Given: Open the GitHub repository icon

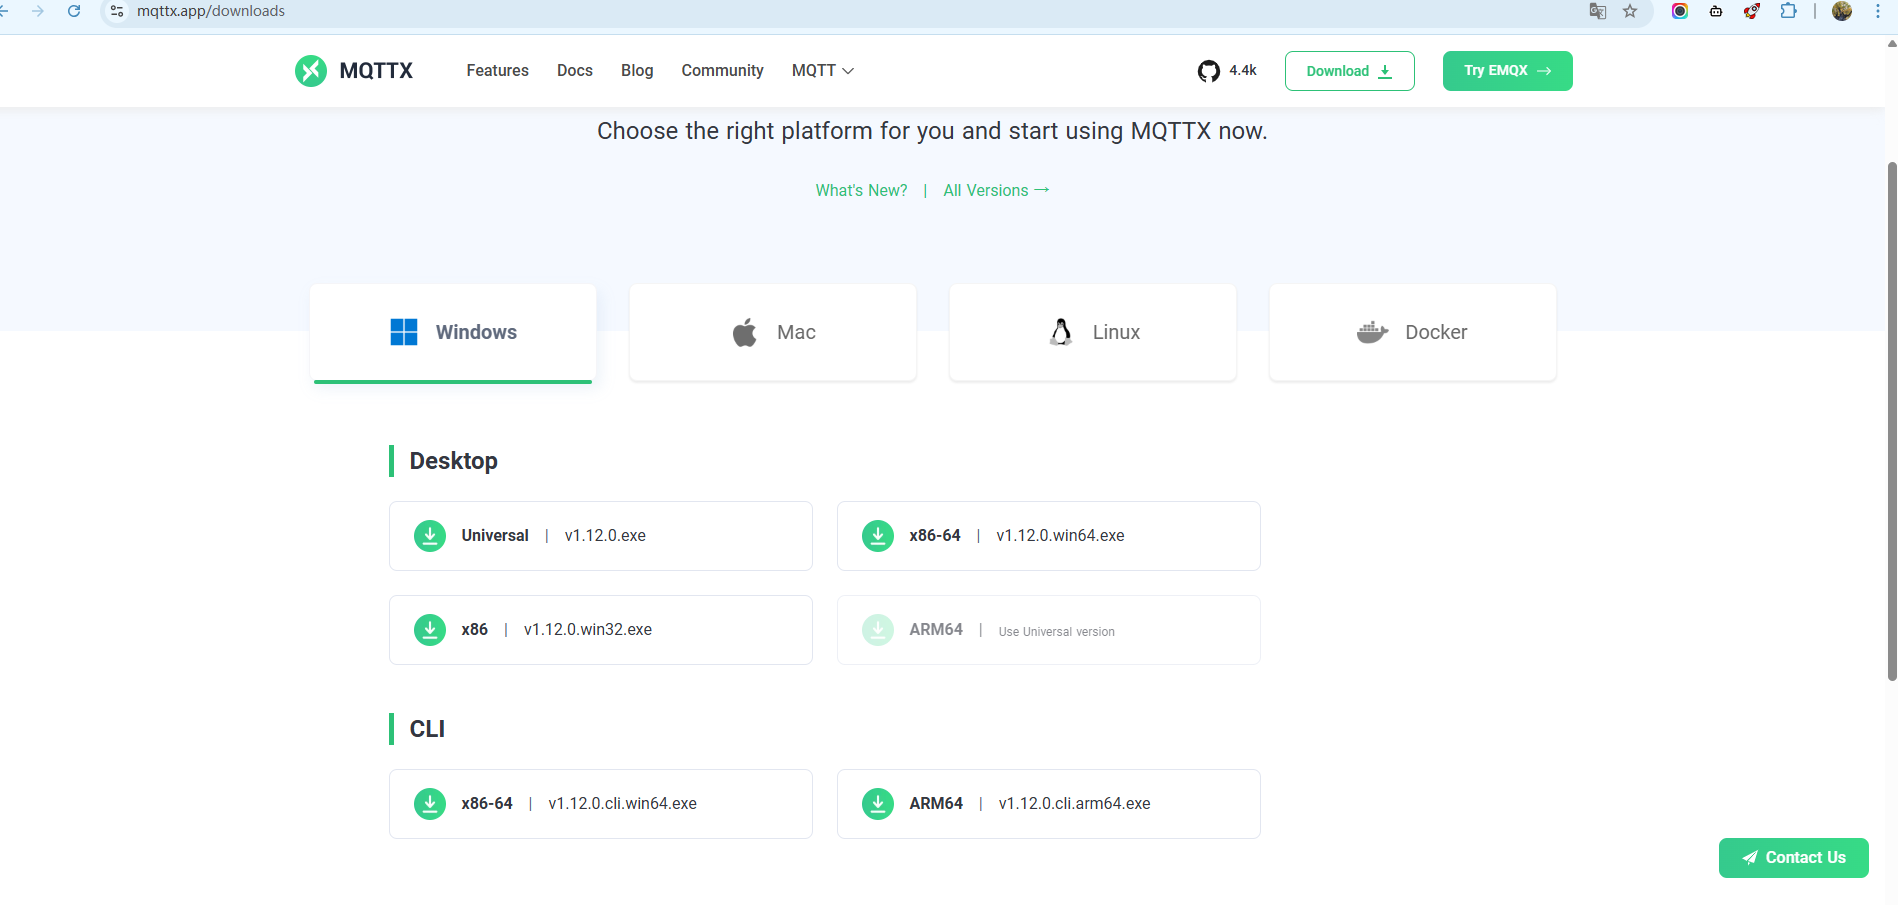Looking at the screenshot, I should 1208,71.
